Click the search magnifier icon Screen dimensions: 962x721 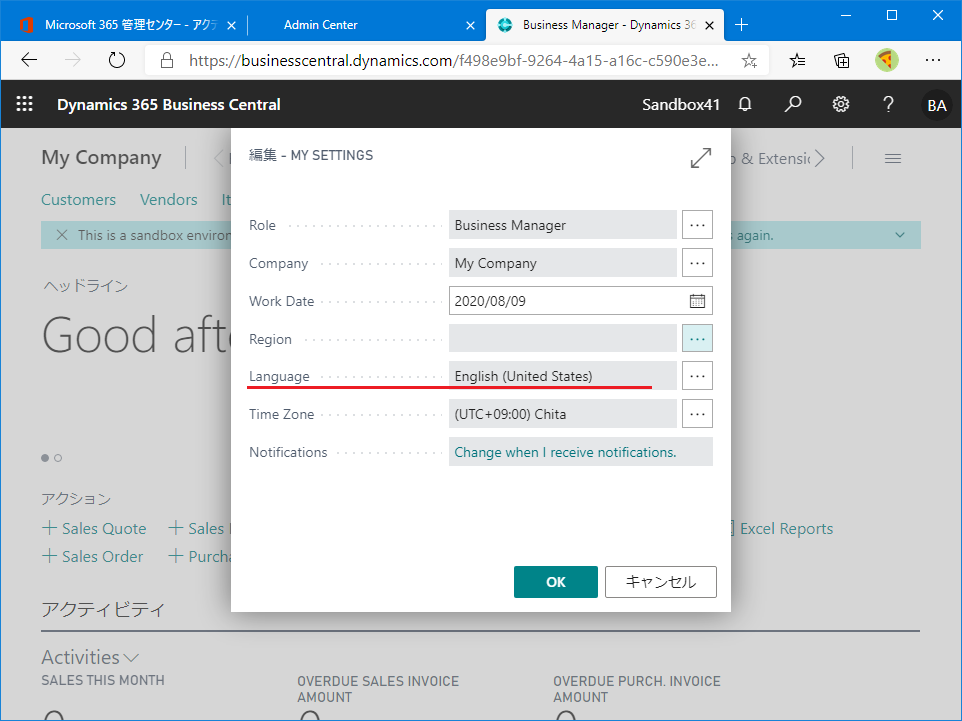(x=793, y=104)
